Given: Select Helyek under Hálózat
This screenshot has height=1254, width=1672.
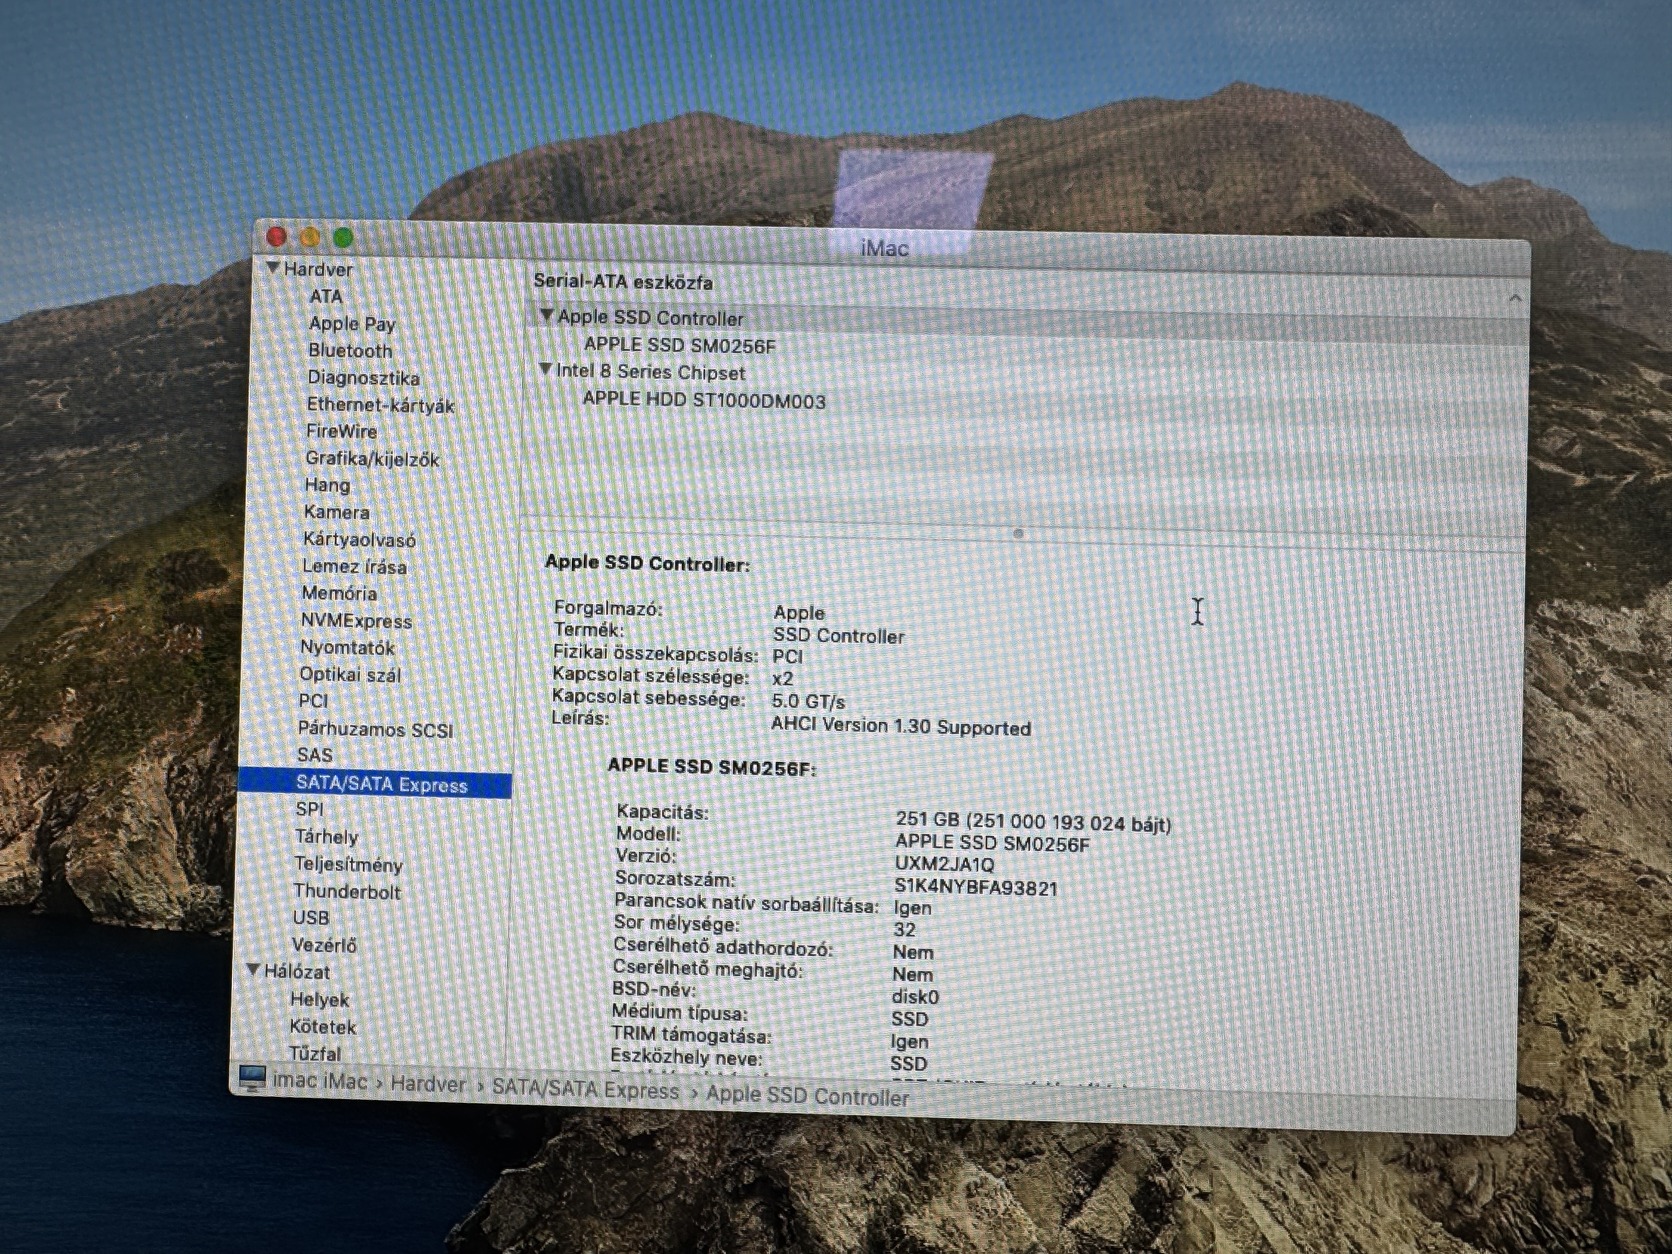Looking at the screenshot, I should [319, 999].
